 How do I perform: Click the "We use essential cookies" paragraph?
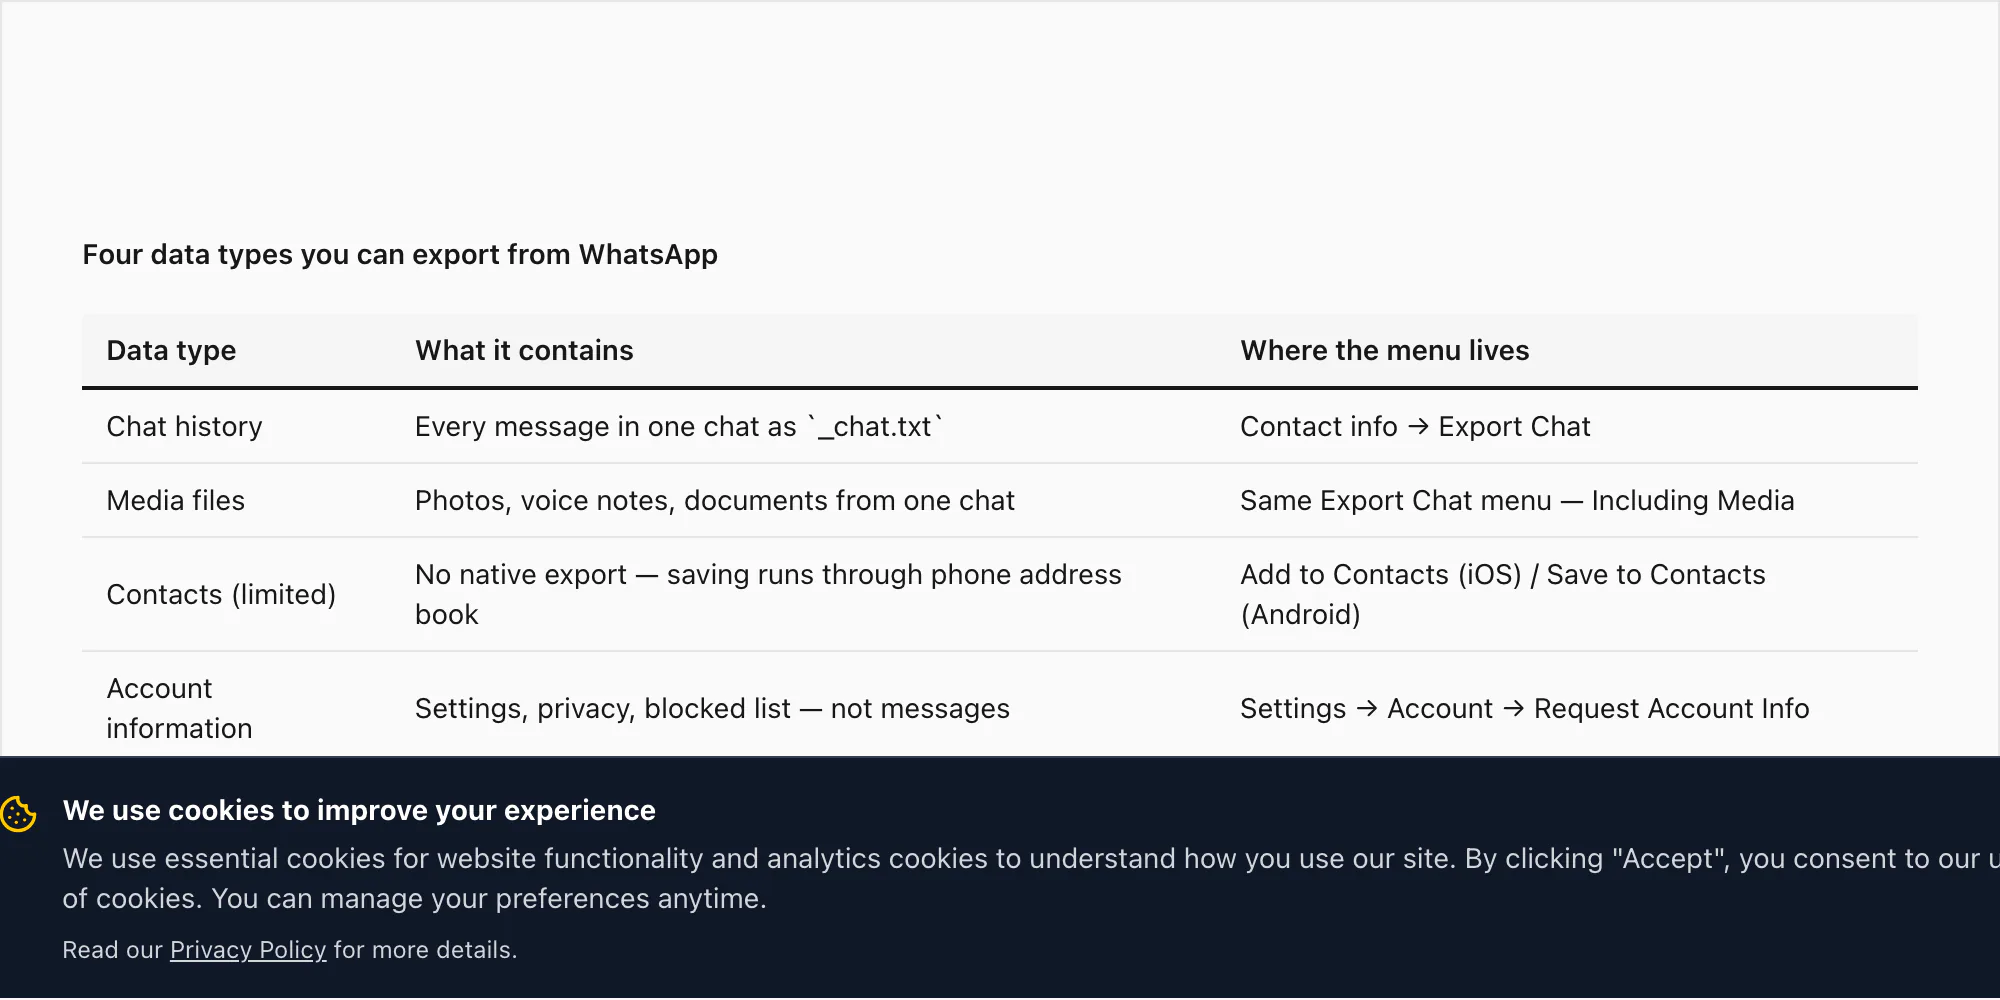click(1031, 879)
